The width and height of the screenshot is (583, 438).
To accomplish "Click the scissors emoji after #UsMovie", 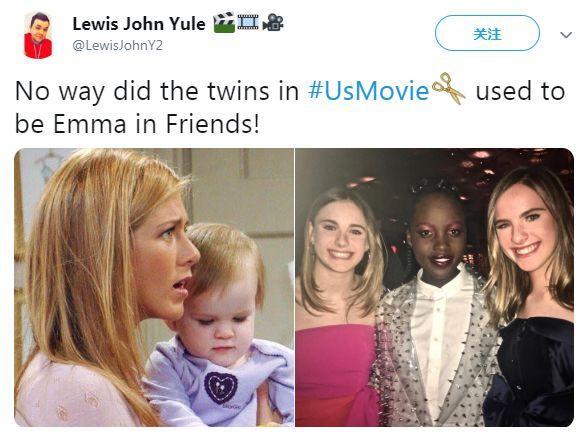I will 449,88.
